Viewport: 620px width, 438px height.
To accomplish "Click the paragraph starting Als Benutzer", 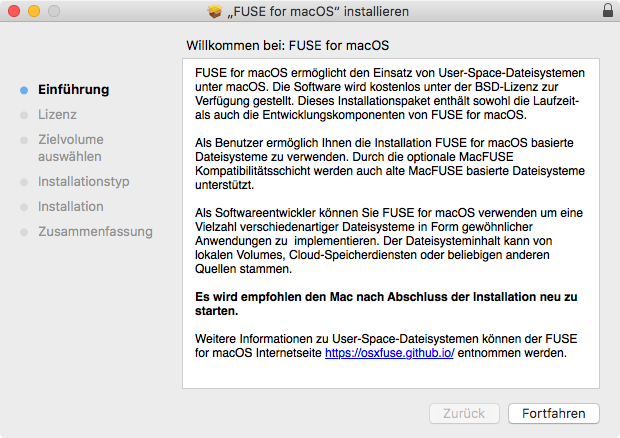I will tap(390, 164).
